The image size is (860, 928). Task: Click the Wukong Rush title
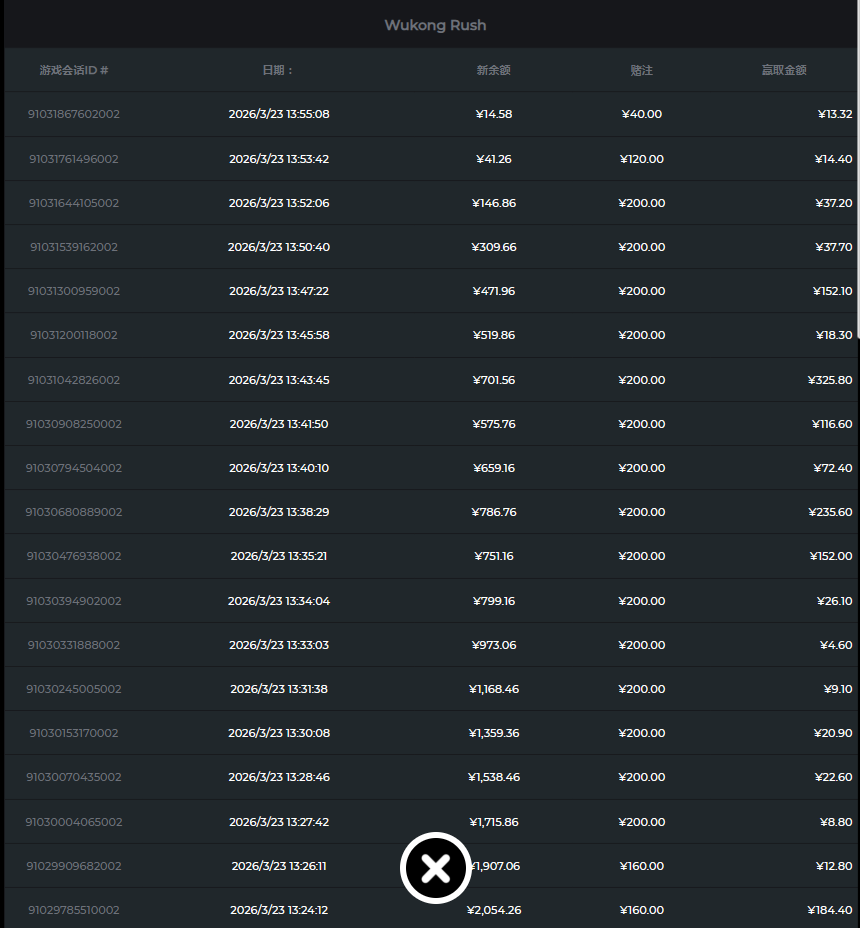click(x=435, y=25)
